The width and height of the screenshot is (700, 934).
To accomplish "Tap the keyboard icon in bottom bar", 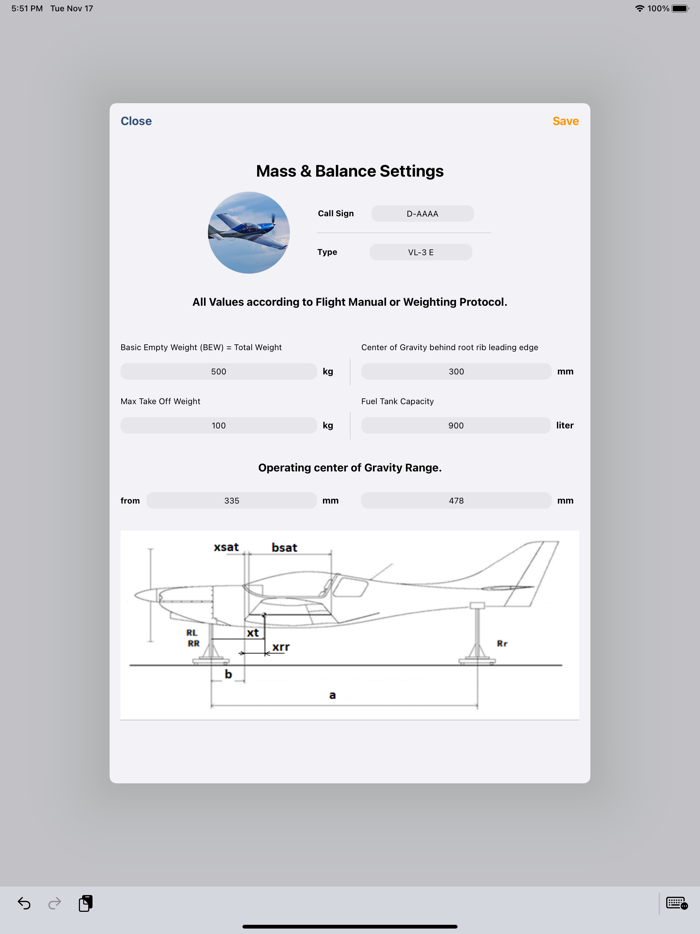I will (x=677, y=903).
